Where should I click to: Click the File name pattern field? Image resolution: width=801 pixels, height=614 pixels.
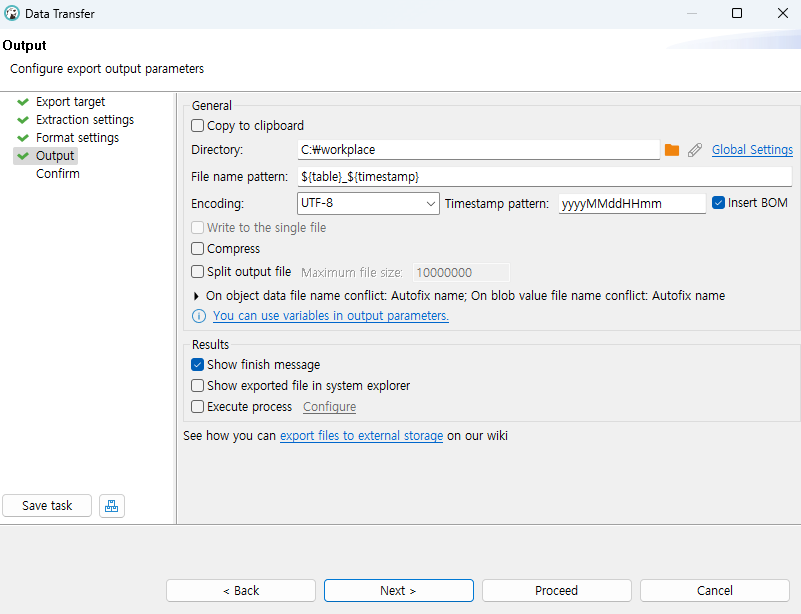pyautogui.click(x=544, y=176)
